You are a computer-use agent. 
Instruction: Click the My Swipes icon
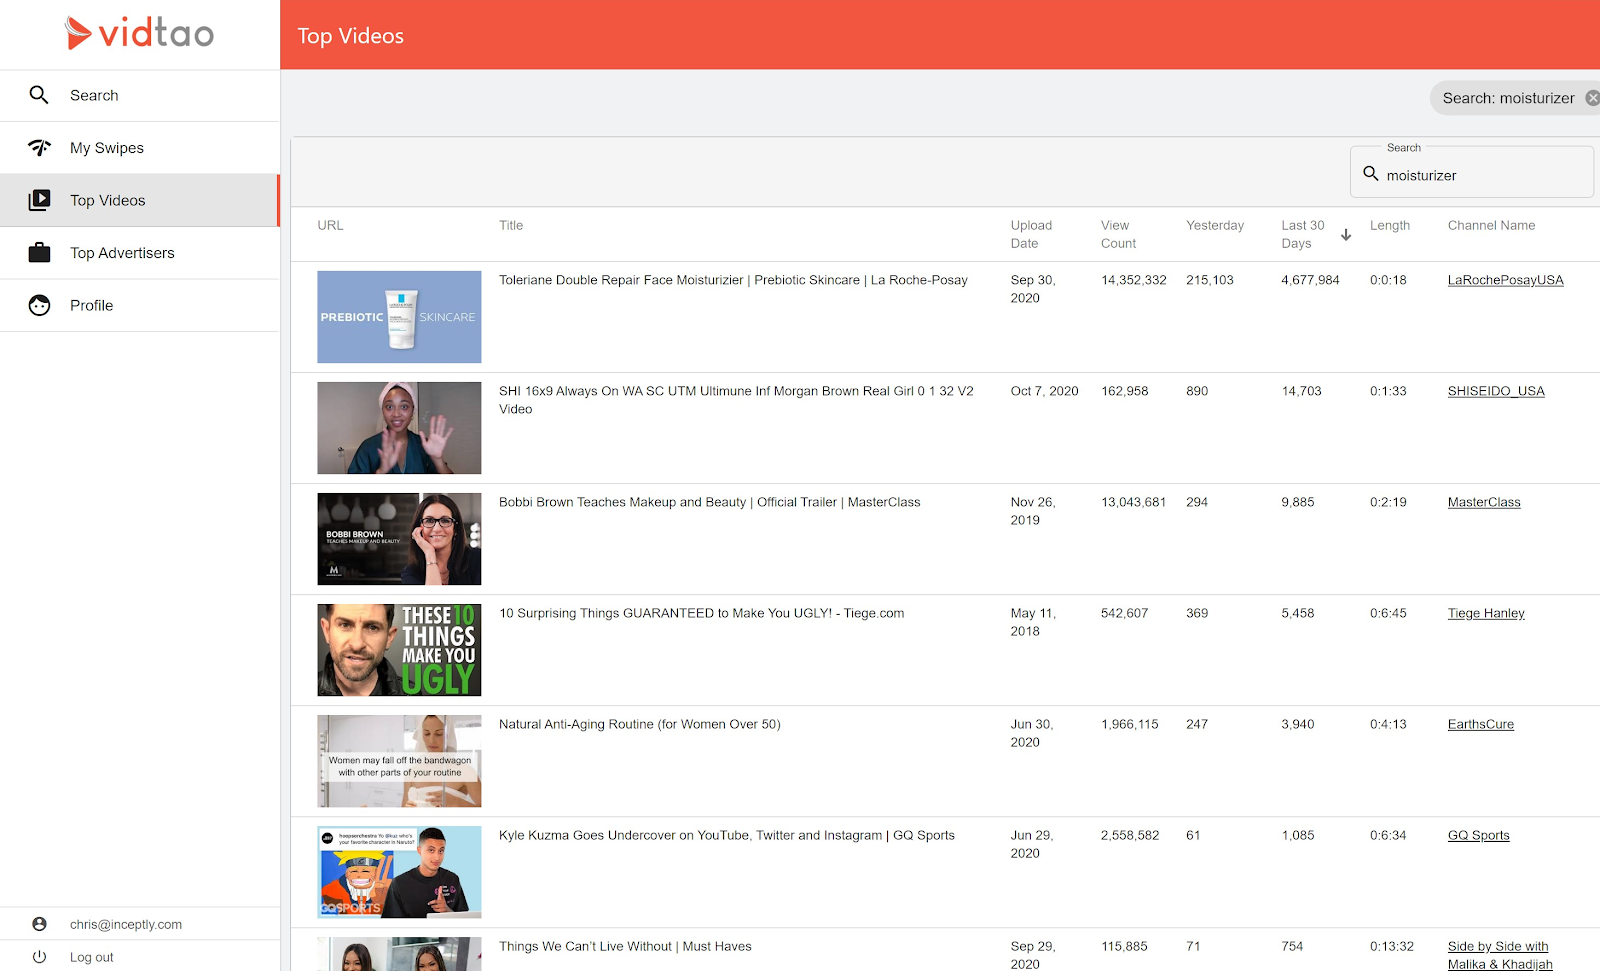(39, 148)
